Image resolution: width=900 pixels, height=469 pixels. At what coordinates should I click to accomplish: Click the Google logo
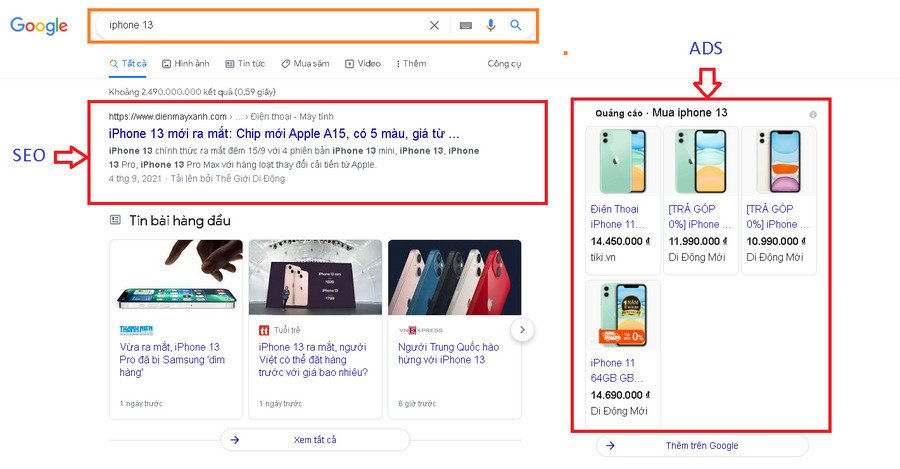pos(39,26)
